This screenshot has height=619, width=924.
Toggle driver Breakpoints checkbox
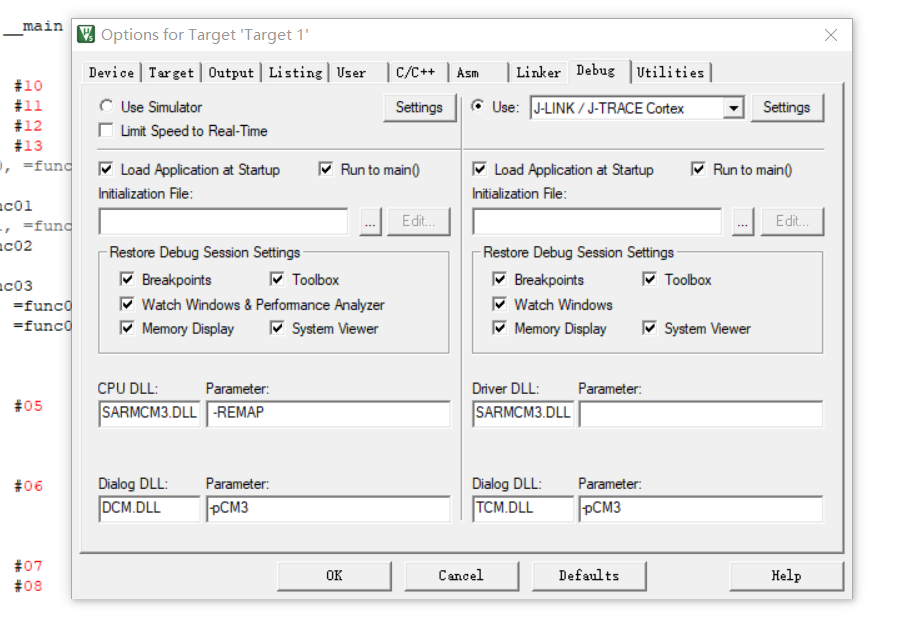(x=500, y=279)
